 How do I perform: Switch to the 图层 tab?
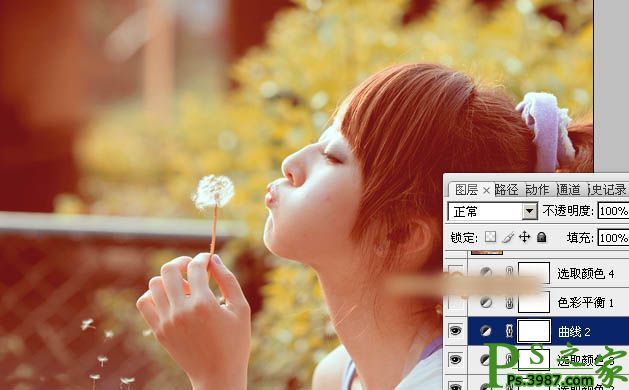[x=467, y=190]
